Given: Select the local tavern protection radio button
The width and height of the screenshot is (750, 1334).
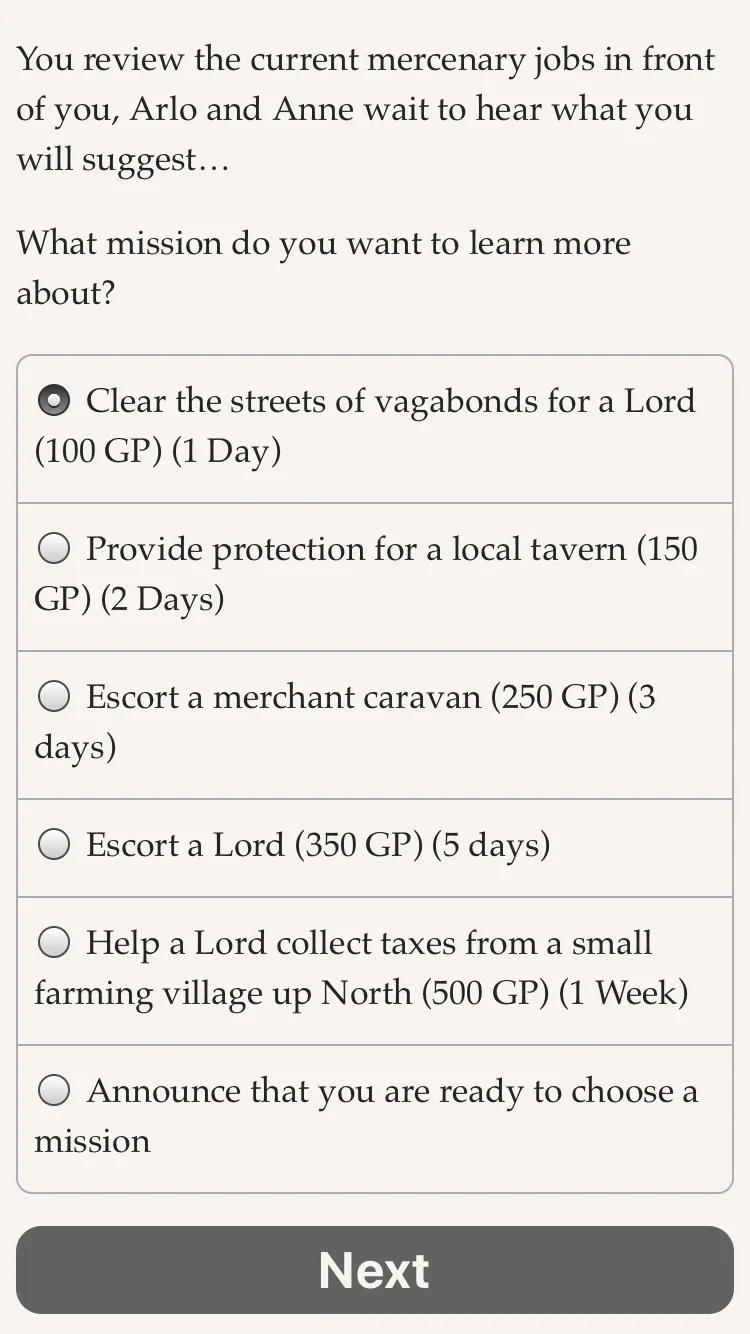Looking at the screenshot, I should coord(54,548).
